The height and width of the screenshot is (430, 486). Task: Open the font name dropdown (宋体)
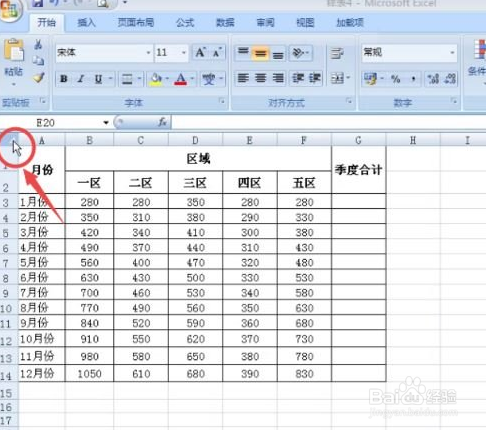click(x=148, y=53)
